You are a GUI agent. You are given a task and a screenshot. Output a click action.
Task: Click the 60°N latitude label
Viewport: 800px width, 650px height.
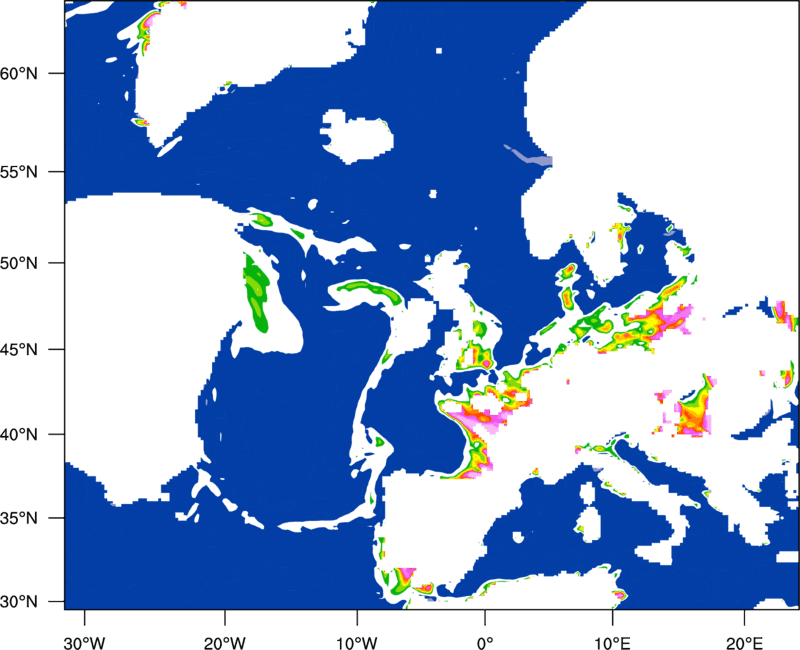point(19,73)
